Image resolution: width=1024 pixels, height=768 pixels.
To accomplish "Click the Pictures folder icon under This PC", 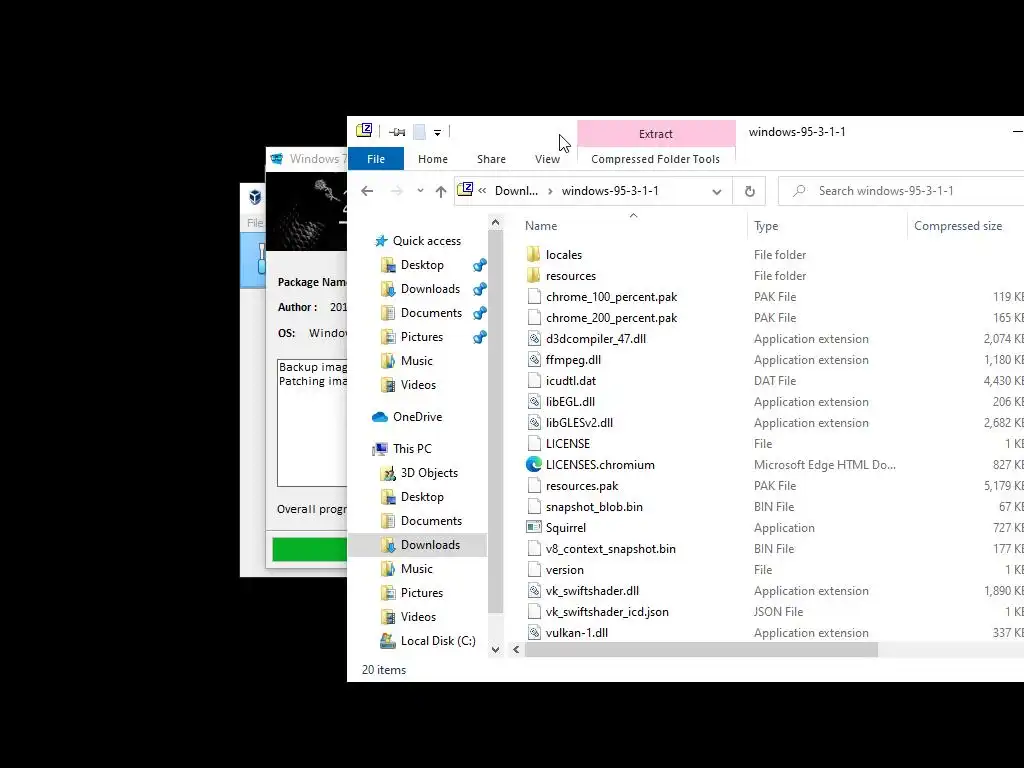I will point(388,593).
